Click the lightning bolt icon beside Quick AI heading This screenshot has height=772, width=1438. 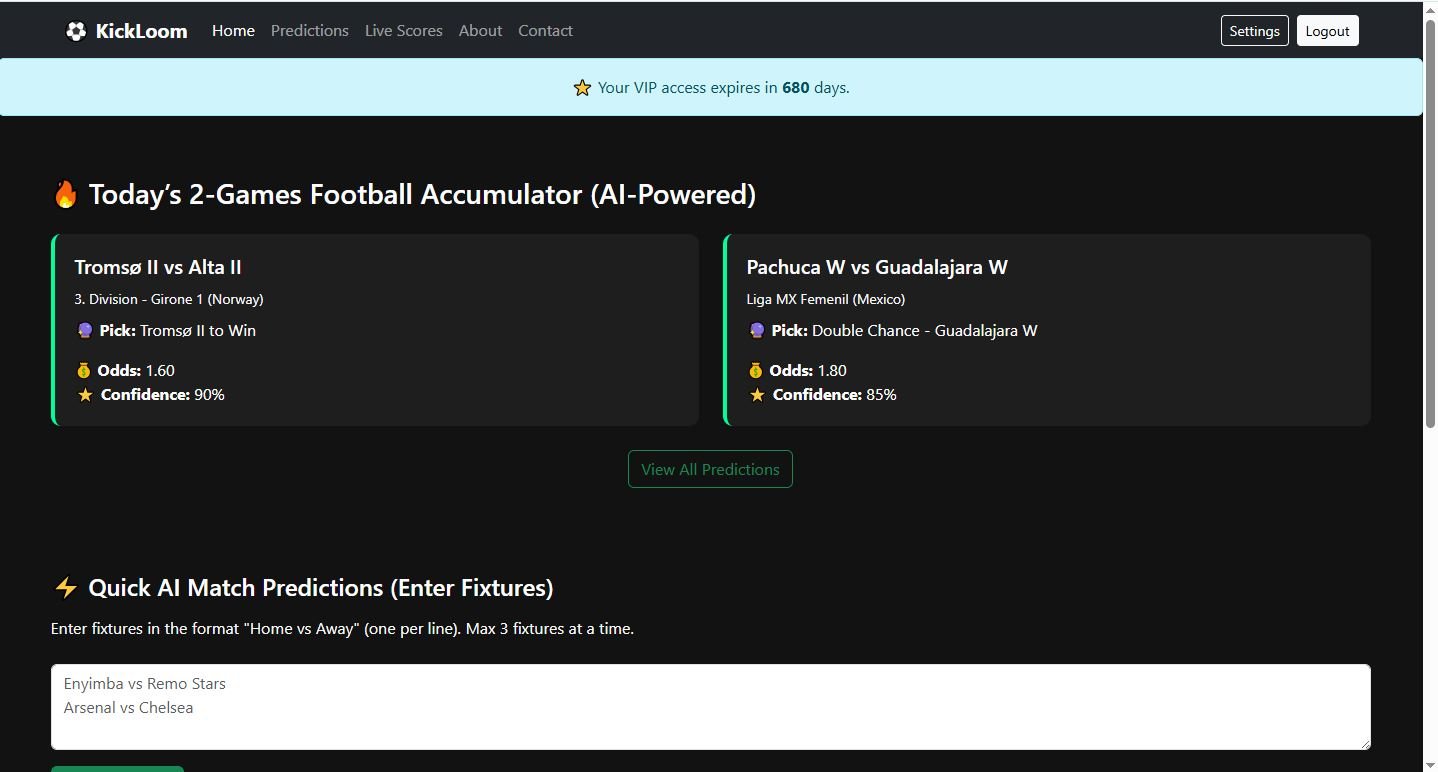click(x=66, y=588)
